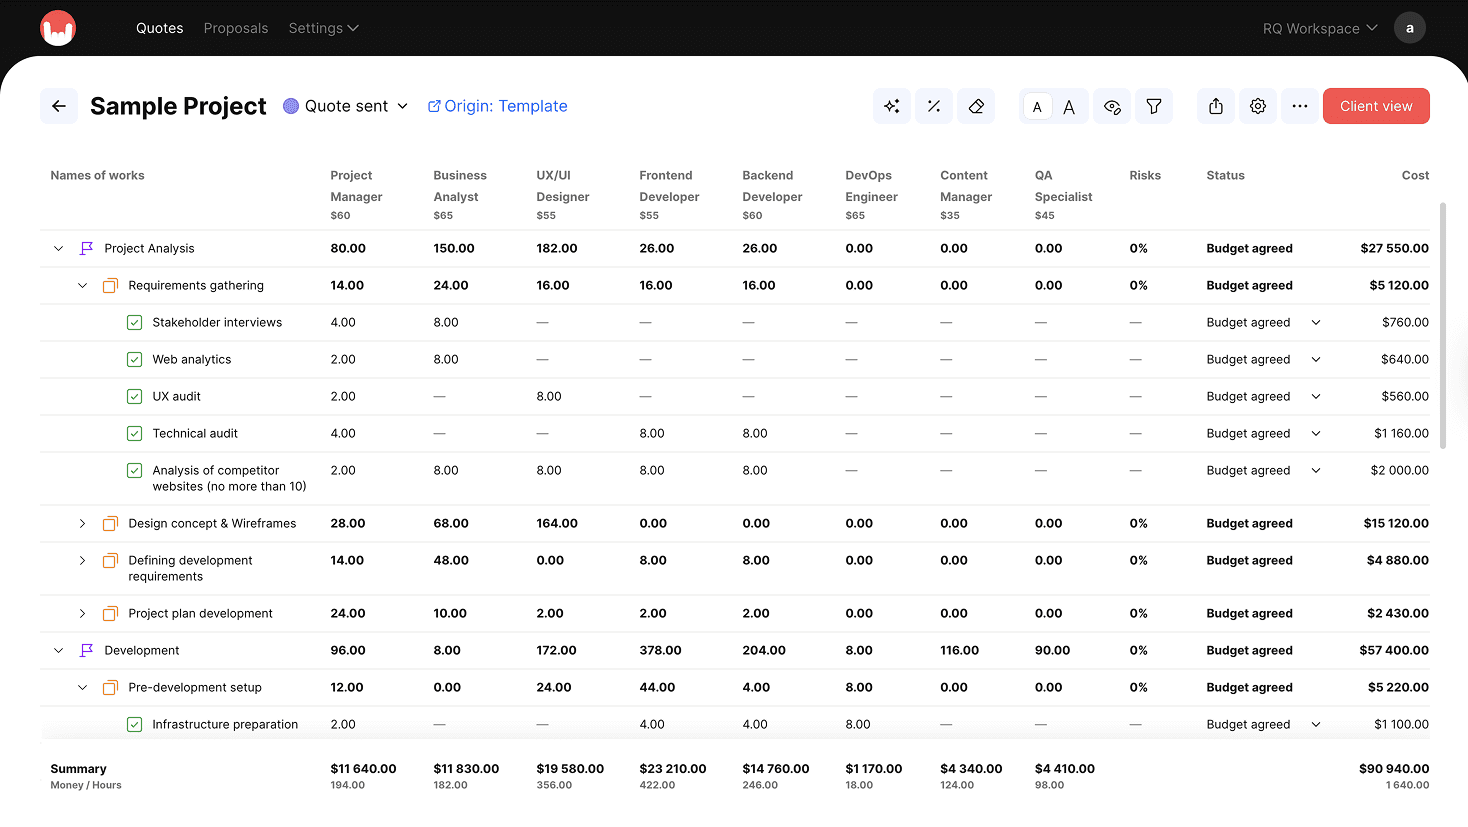Viewport: 1468px width, 827px height.
Task: Click the Development flag icon
Action: (87, 650)
